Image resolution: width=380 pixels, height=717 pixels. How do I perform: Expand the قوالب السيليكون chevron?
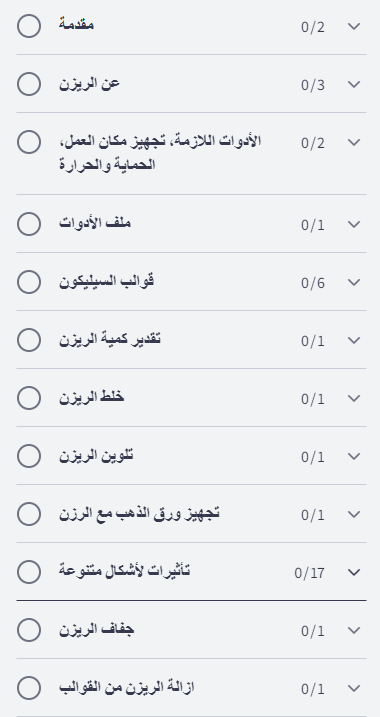(354, 283)
